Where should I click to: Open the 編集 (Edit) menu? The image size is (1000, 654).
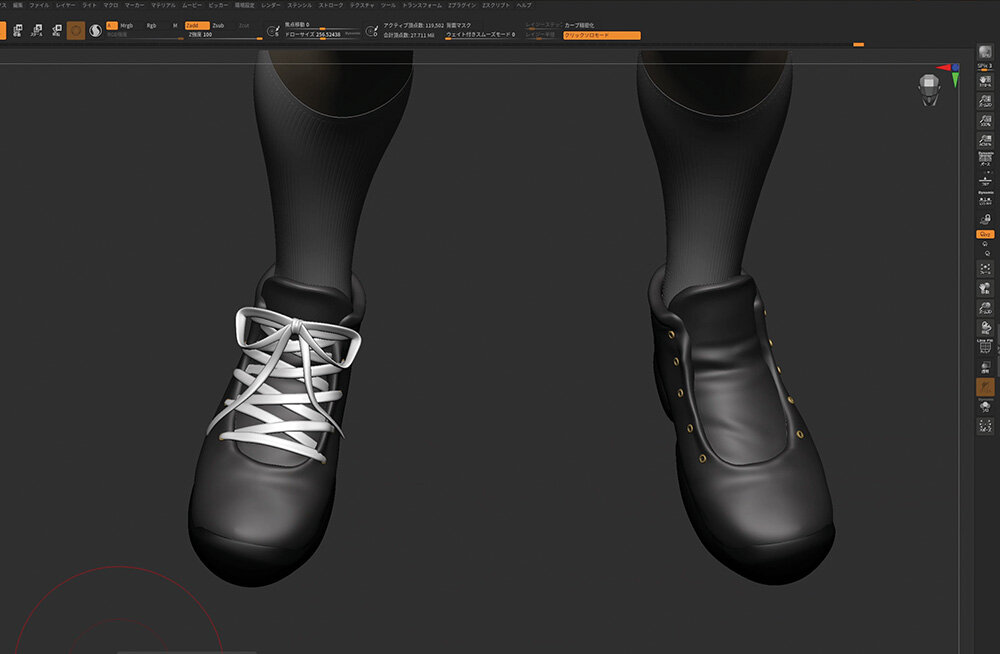pyautogui.click(x=18, y=5)
